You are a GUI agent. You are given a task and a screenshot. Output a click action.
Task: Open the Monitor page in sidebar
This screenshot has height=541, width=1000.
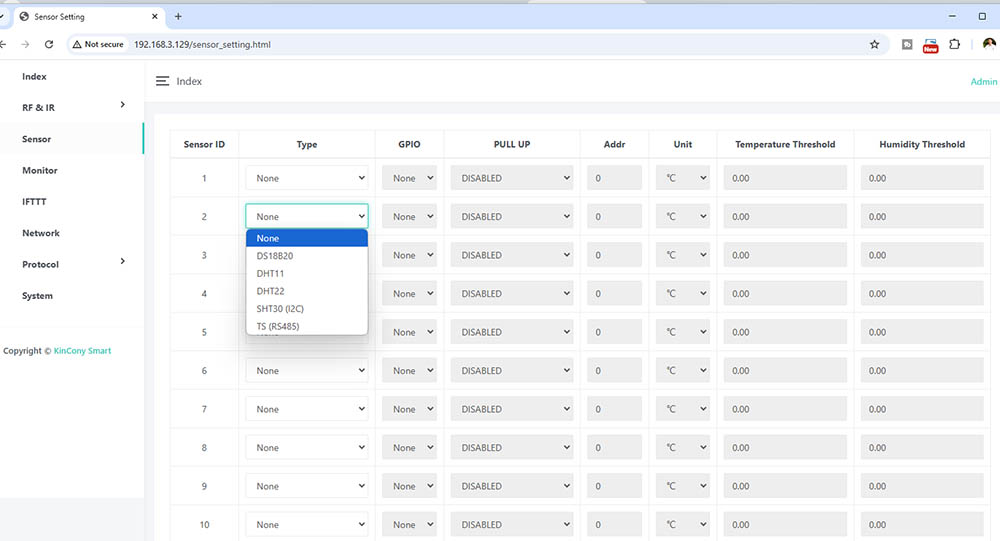click(40, 171)
